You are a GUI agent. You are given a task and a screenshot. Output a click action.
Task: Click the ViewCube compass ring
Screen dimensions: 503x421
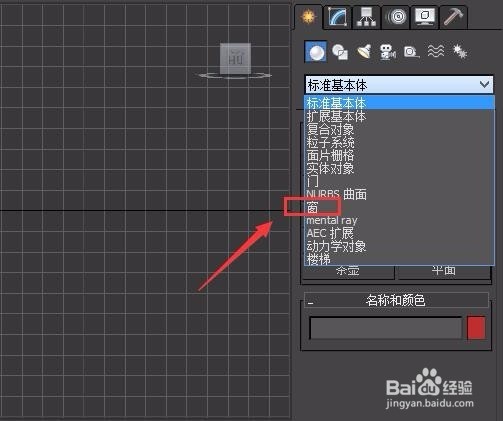[x=235, y=76]
